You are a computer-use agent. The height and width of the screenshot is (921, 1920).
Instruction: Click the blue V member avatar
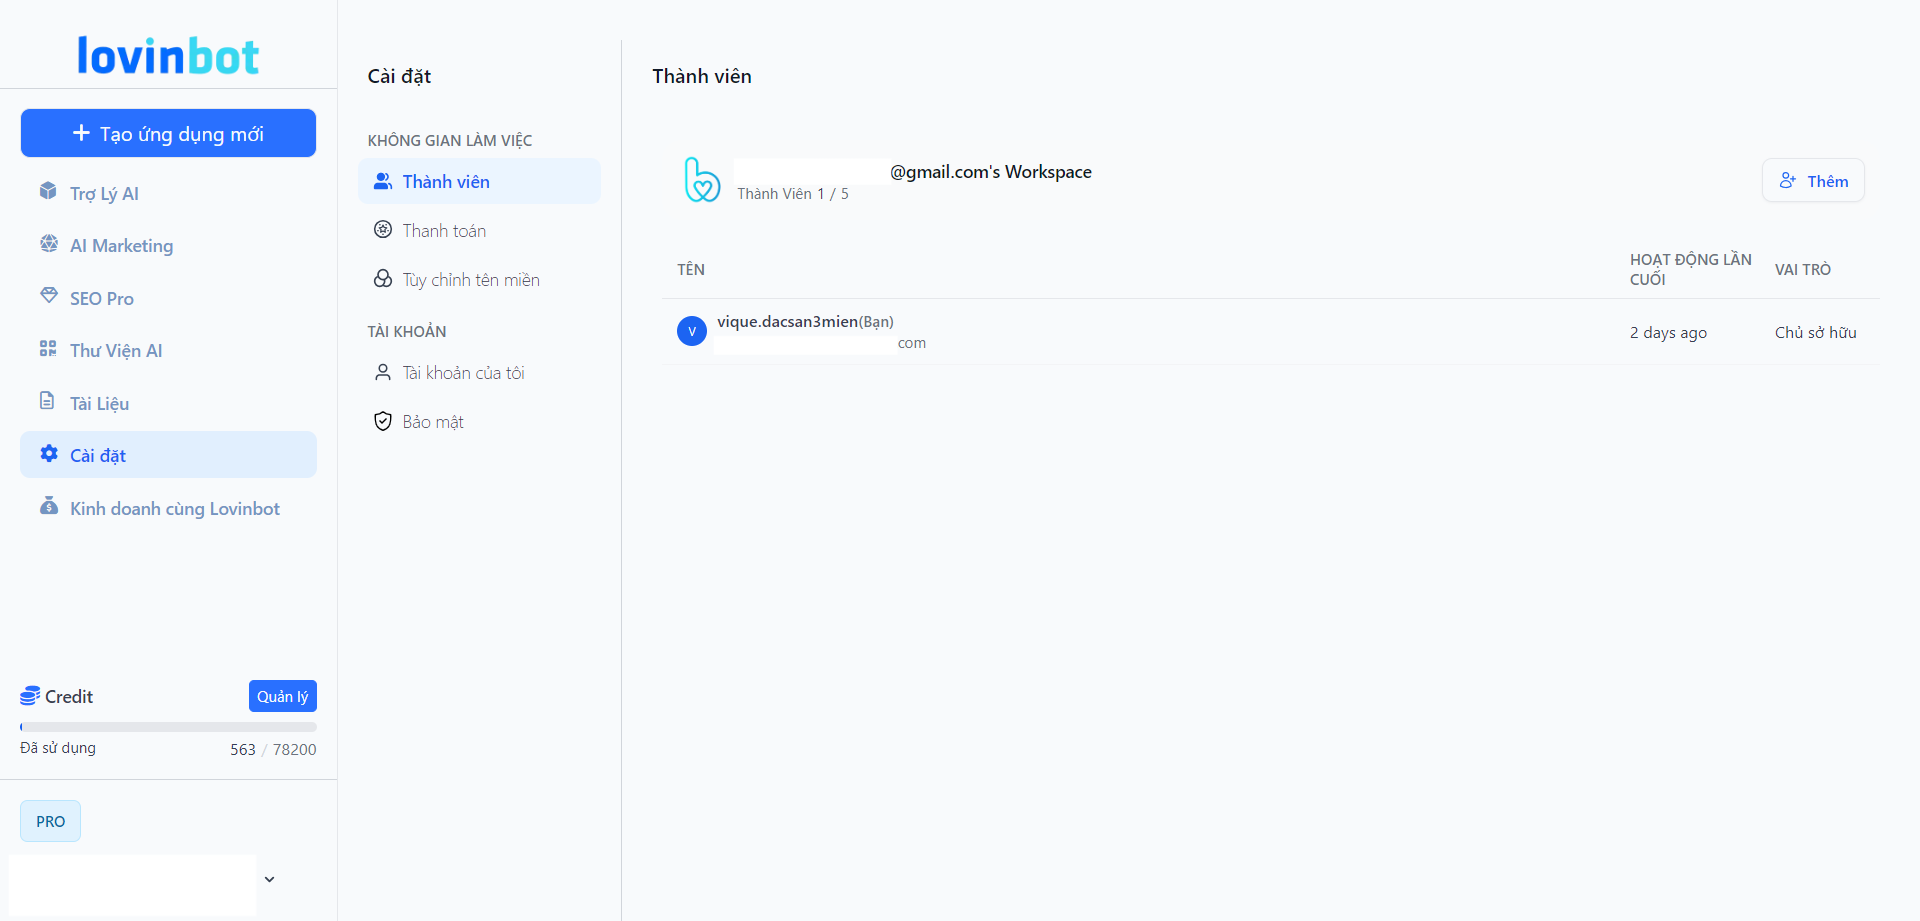click(x=692, y=331)
